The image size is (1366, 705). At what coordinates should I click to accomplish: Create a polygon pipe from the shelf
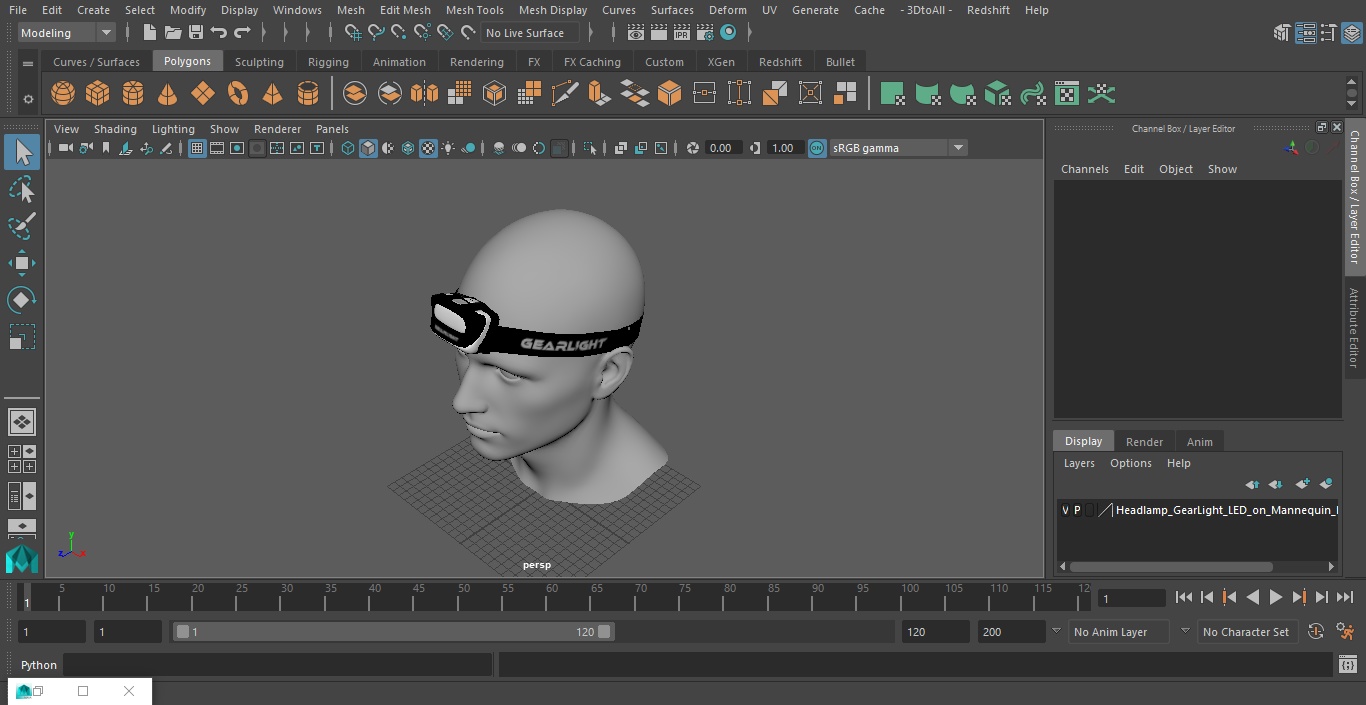pyautogui.click(x=308, y=94)
